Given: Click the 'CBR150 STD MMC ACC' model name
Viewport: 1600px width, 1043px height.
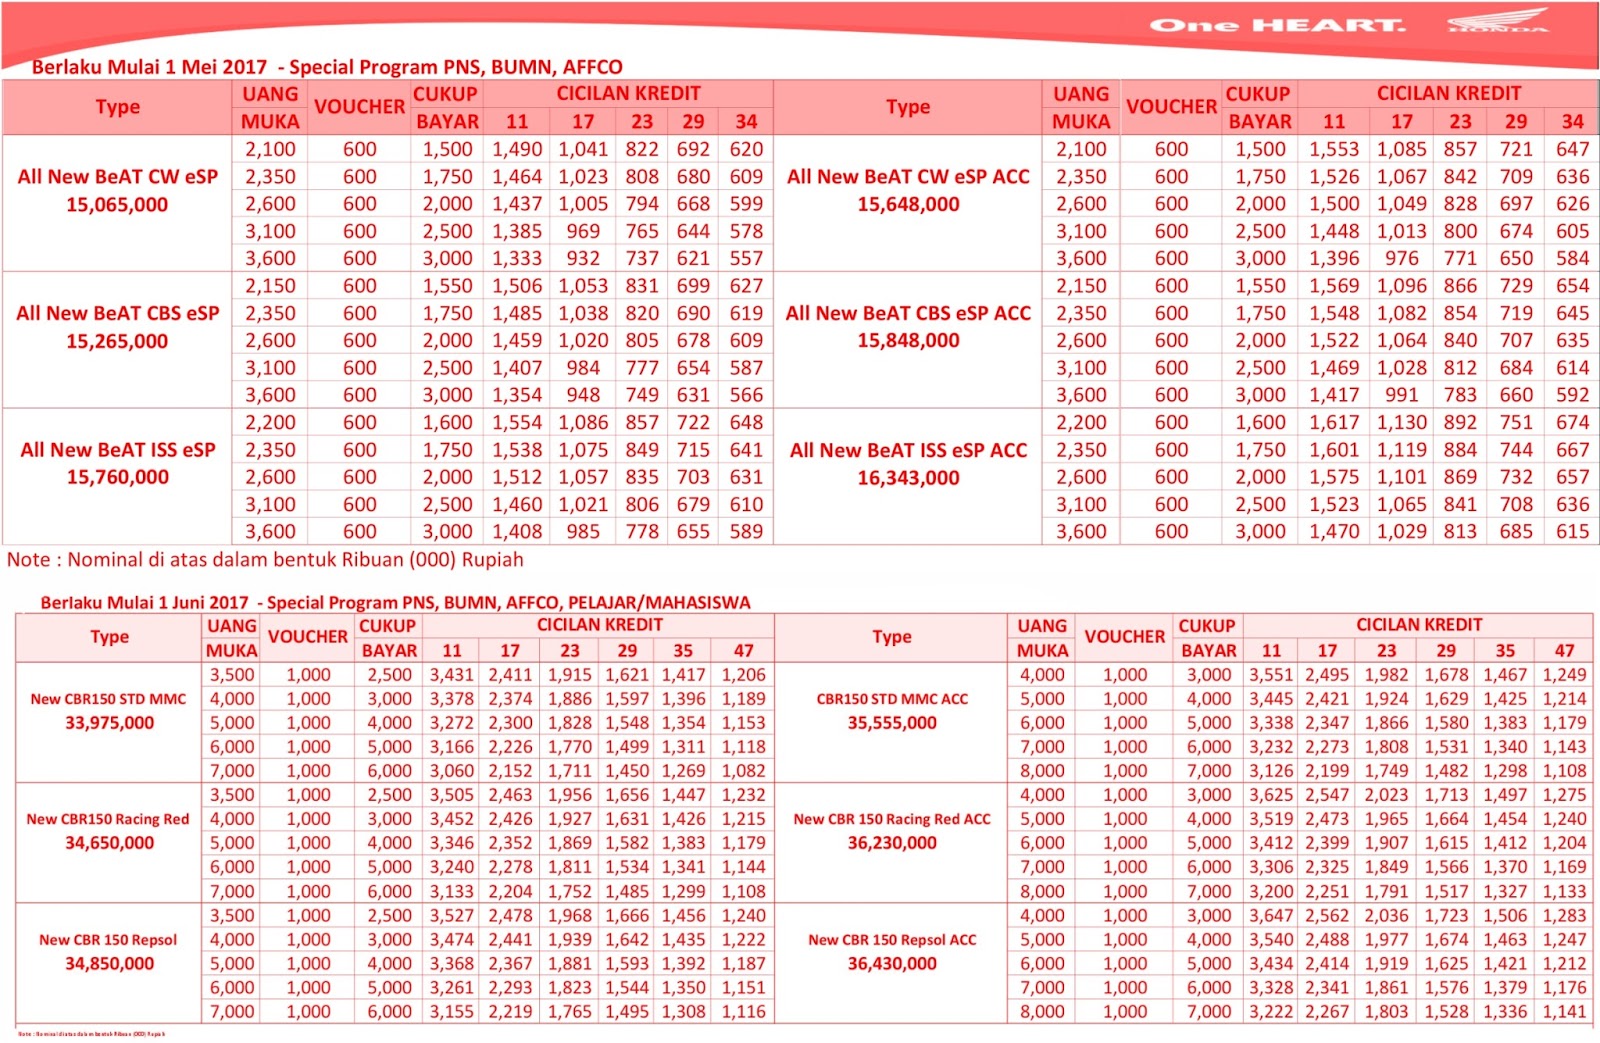Looking at the screenshot, I should pos(892,699).
